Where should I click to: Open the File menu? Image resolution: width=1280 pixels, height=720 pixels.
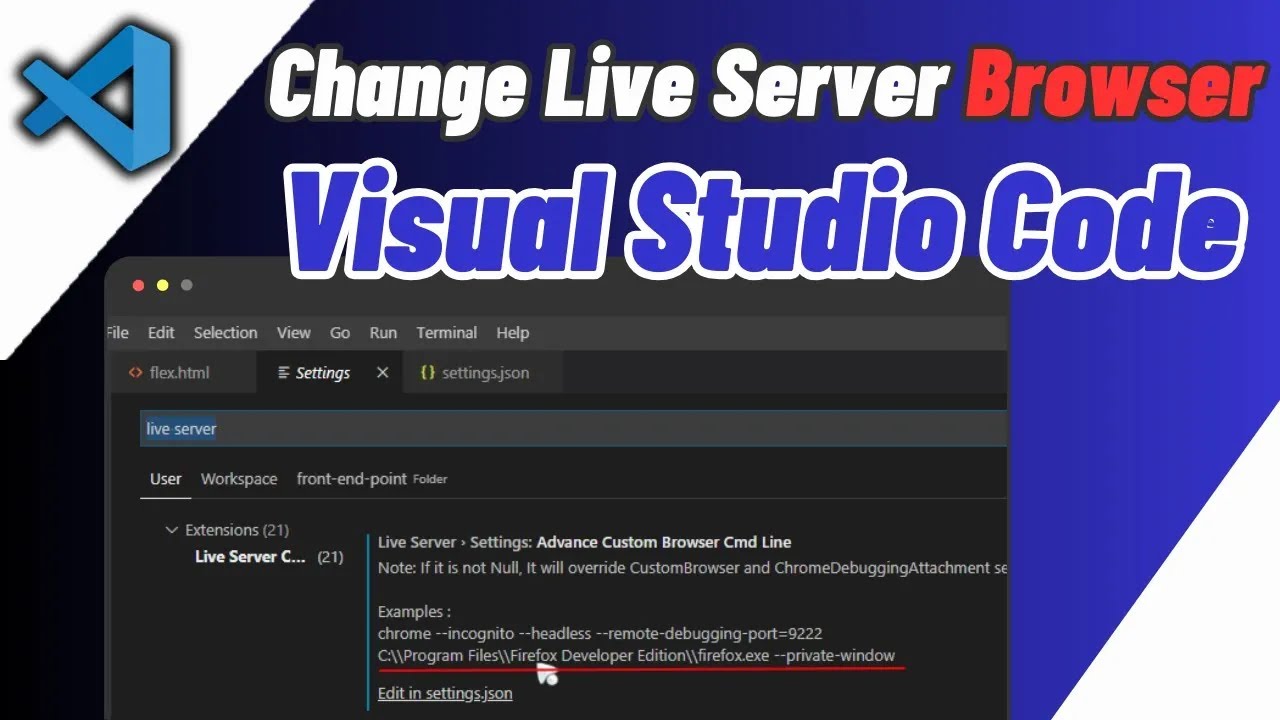117,332
